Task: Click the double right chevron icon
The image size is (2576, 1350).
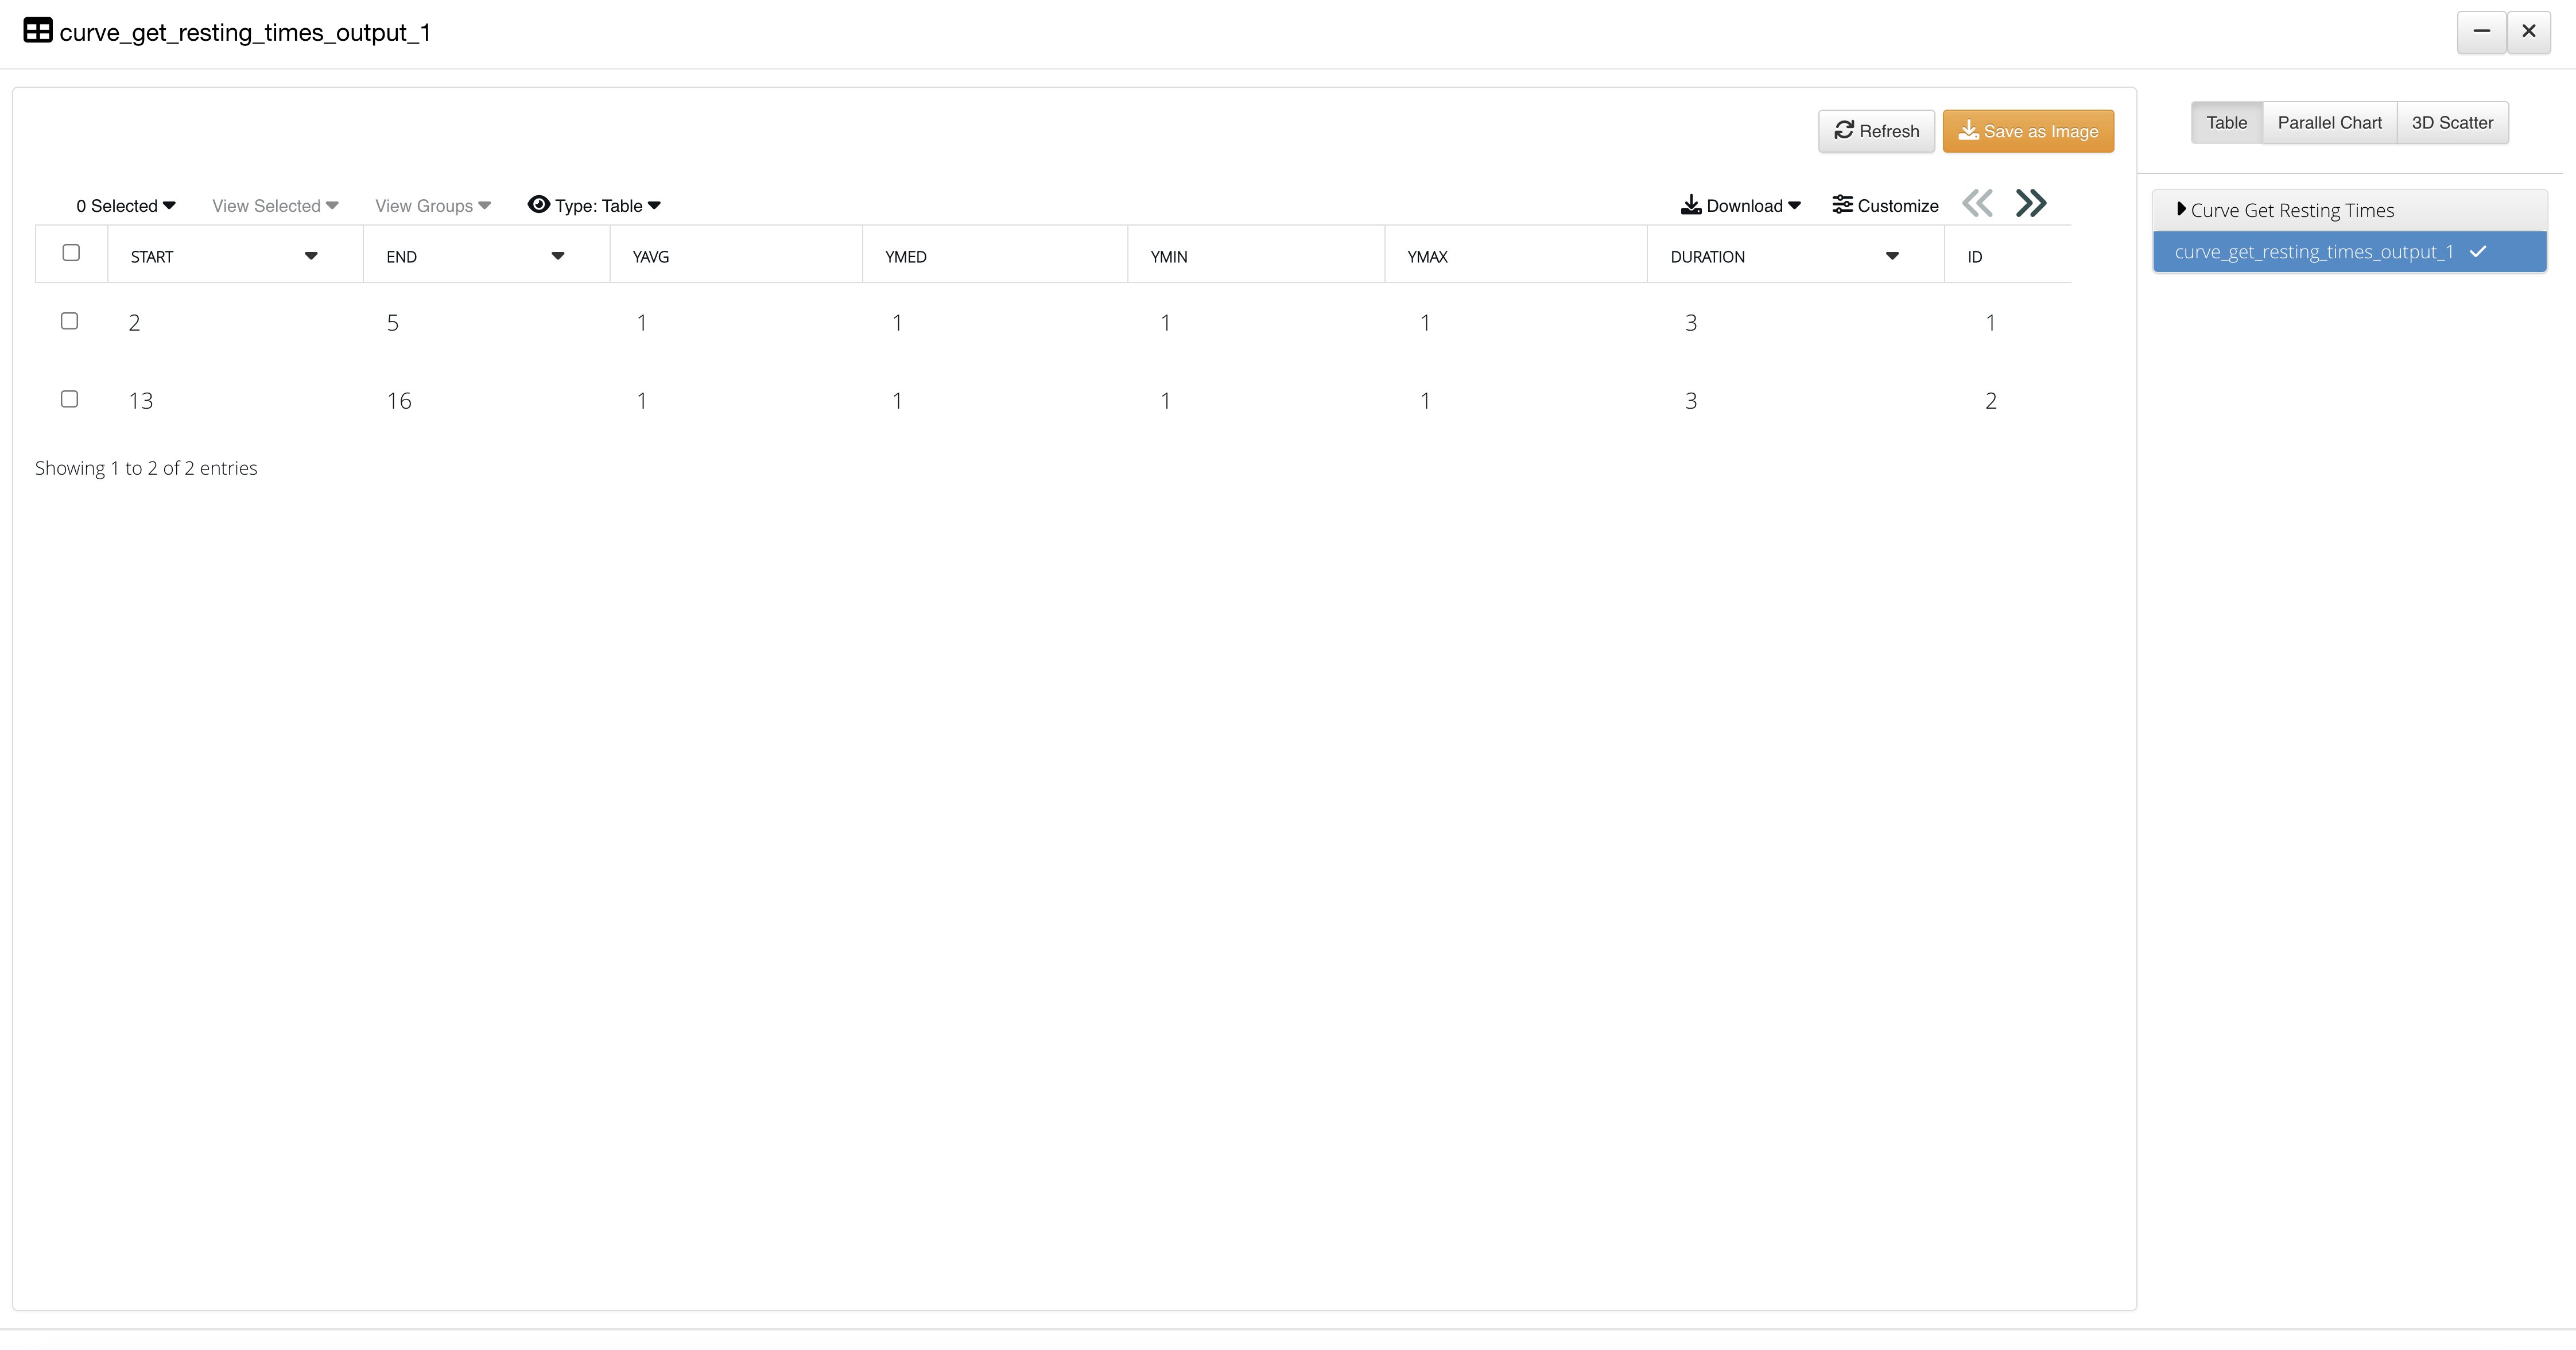Action: pyautogui.click(x=2031, y=204)
